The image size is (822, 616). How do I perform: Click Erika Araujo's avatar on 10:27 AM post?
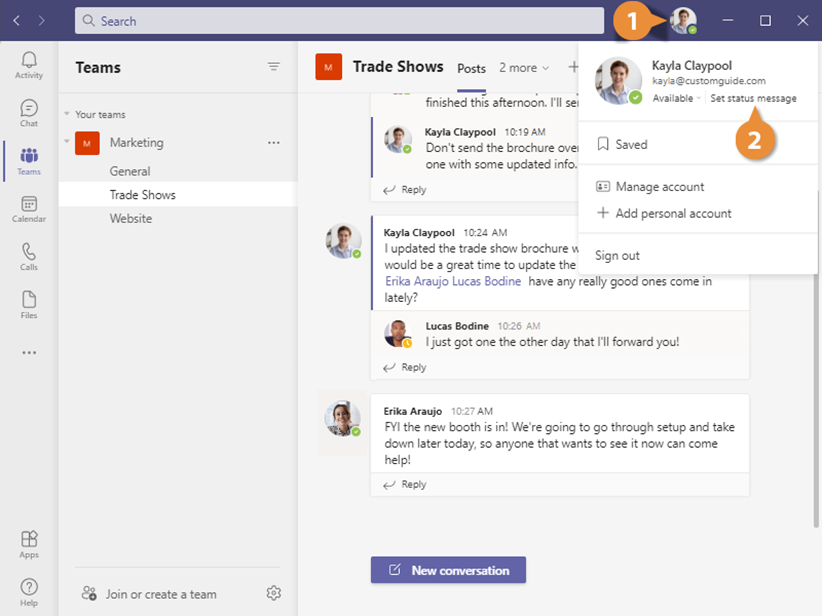coord(343,418)
